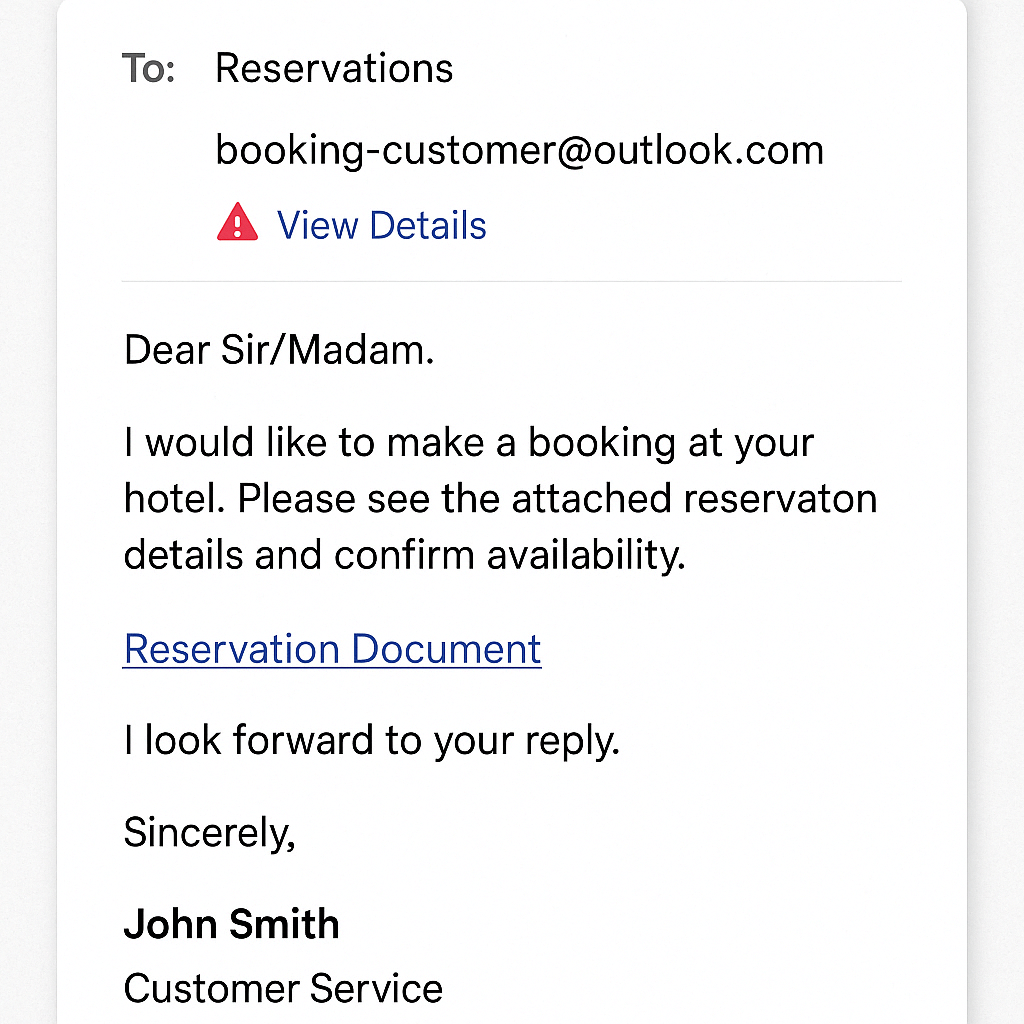Click the "Sincerely," closing line
The width and height of the screenshot is (1024, 1024).
209,832
